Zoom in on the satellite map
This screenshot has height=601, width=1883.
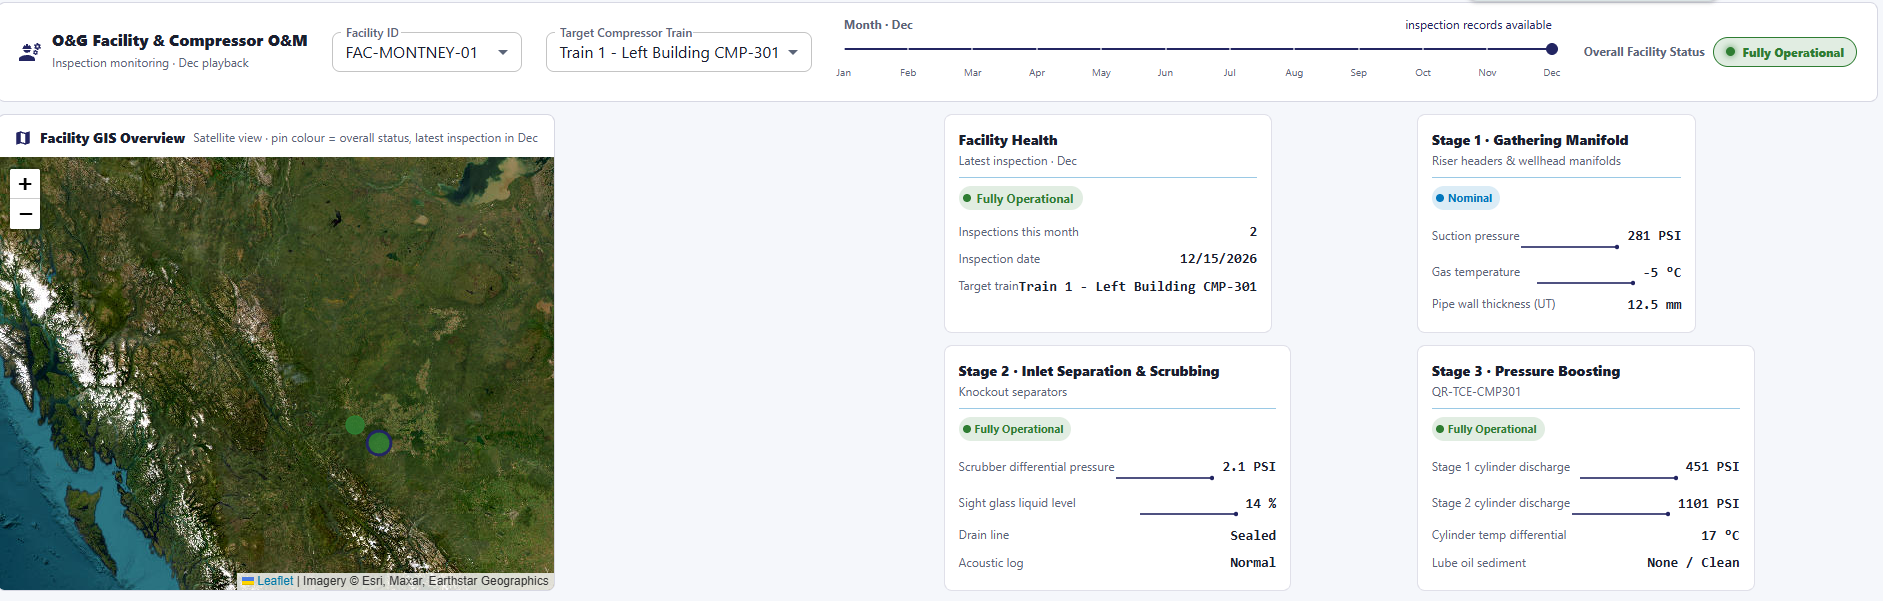click(25, 184)
